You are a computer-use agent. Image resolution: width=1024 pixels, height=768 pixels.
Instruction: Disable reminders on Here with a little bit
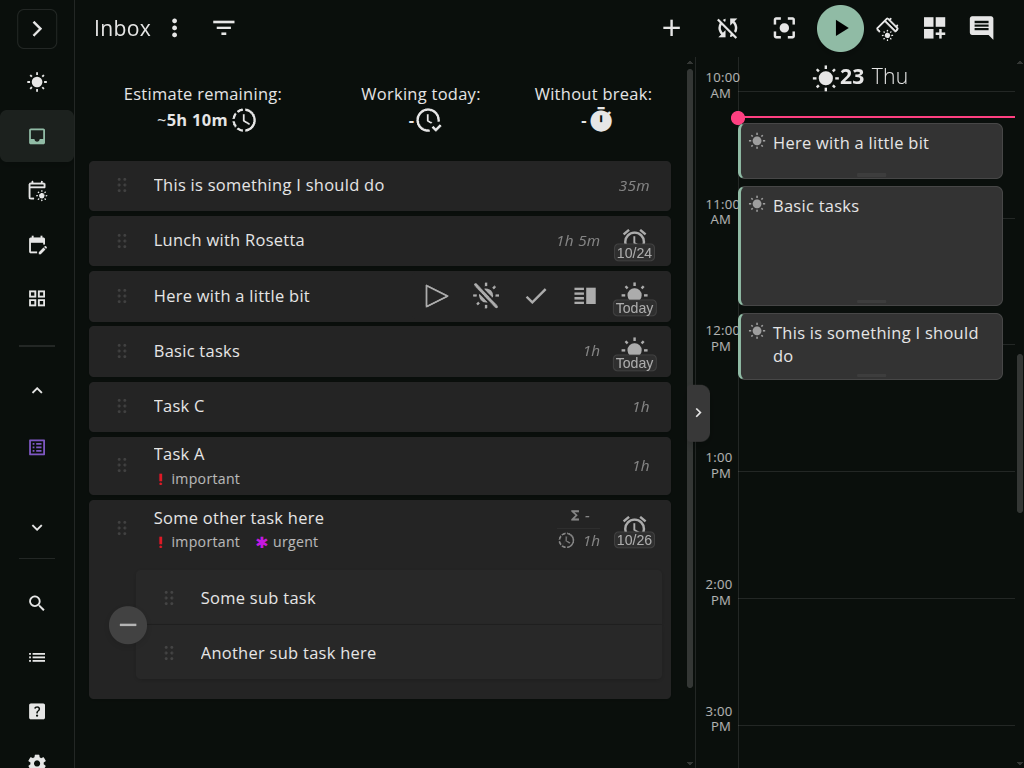(x=486, y=295)
